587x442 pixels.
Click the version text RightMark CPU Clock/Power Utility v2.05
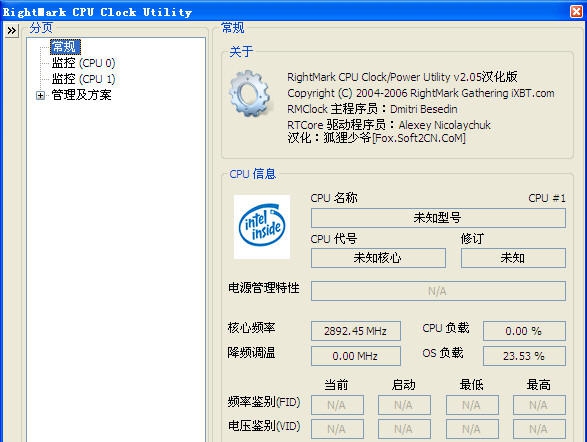click(x=402, y=77)
